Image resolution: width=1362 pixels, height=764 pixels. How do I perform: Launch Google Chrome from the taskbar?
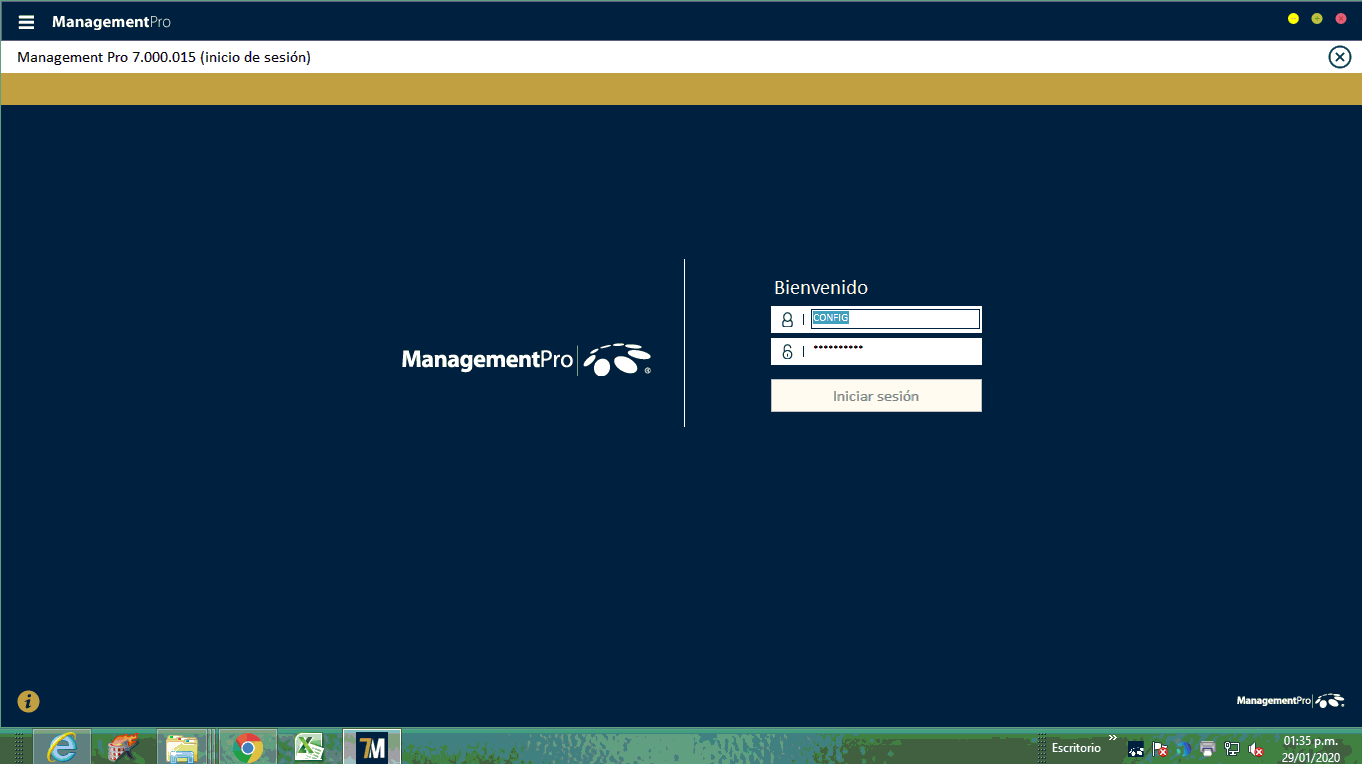pyautogui.click(x=248, y=747)
